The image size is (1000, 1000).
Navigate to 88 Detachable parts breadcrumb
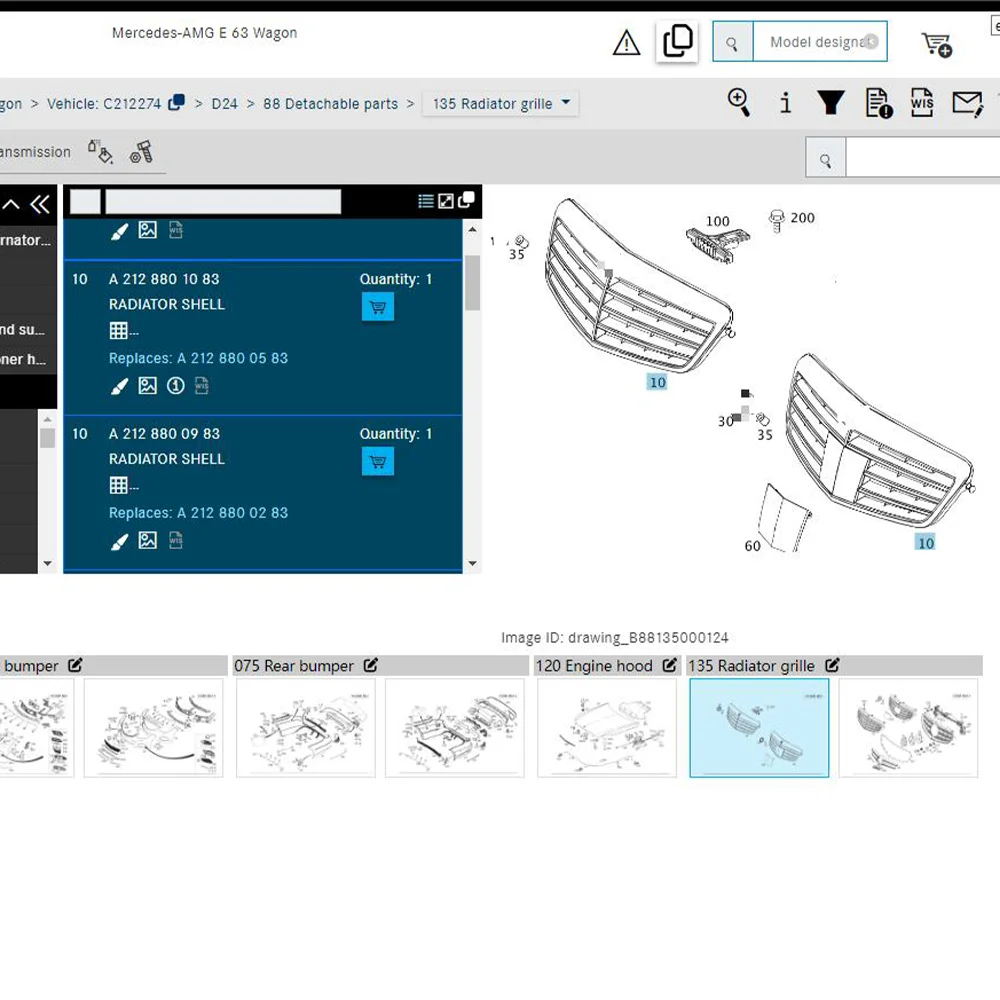tap(330, 103)
